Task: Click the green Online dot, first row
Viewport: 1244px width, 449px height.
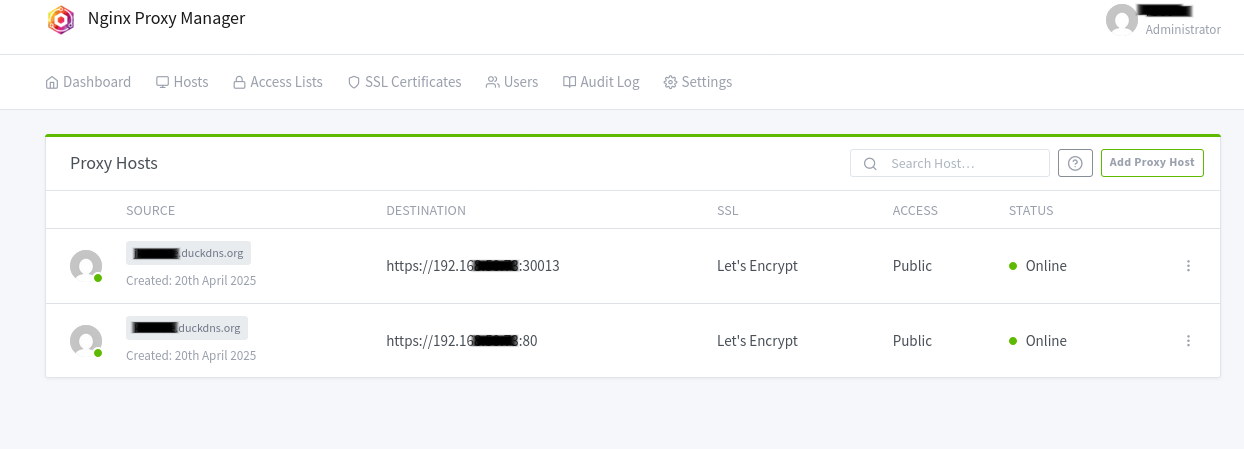Action: (1013, 266)
